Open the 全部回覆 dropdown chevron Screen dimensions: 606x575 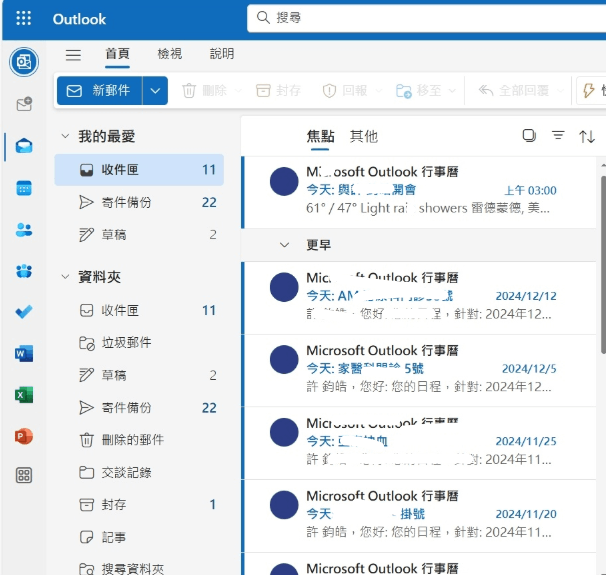(560, 91)
